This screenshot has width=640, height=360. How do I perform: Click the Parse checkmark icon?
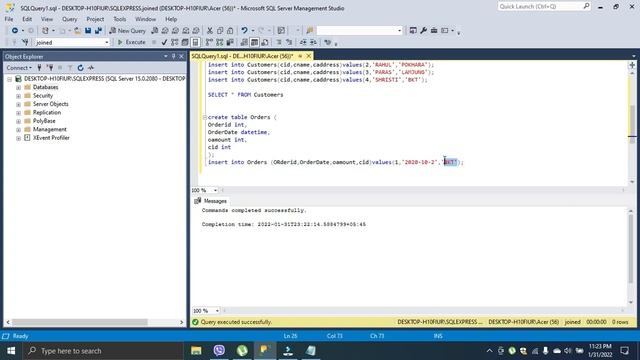coord(164,42)
